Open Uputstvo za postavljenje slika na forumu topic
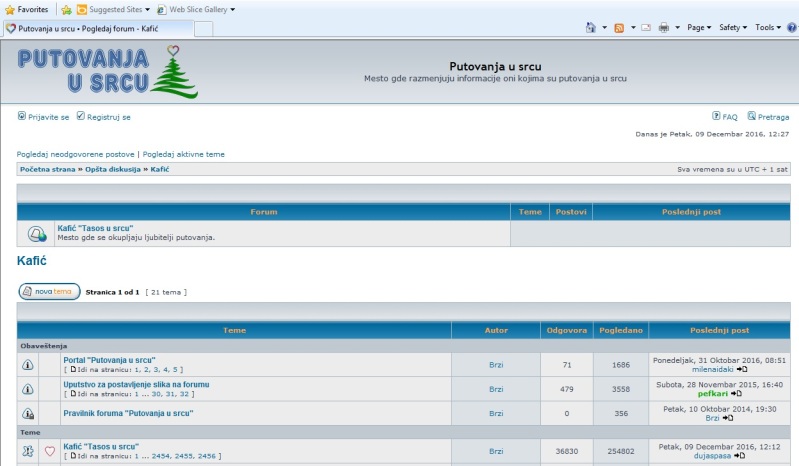The height and width of the screenshot is (466, 799). pos(136,385)
